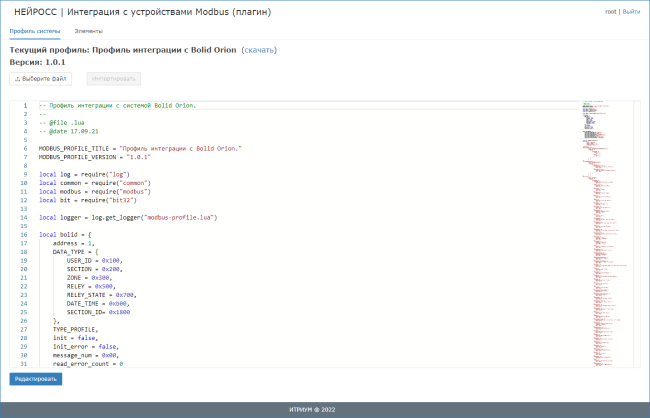Click the Выйти logout link
This screenshot has height=418, width=650.
click(631, 12)
